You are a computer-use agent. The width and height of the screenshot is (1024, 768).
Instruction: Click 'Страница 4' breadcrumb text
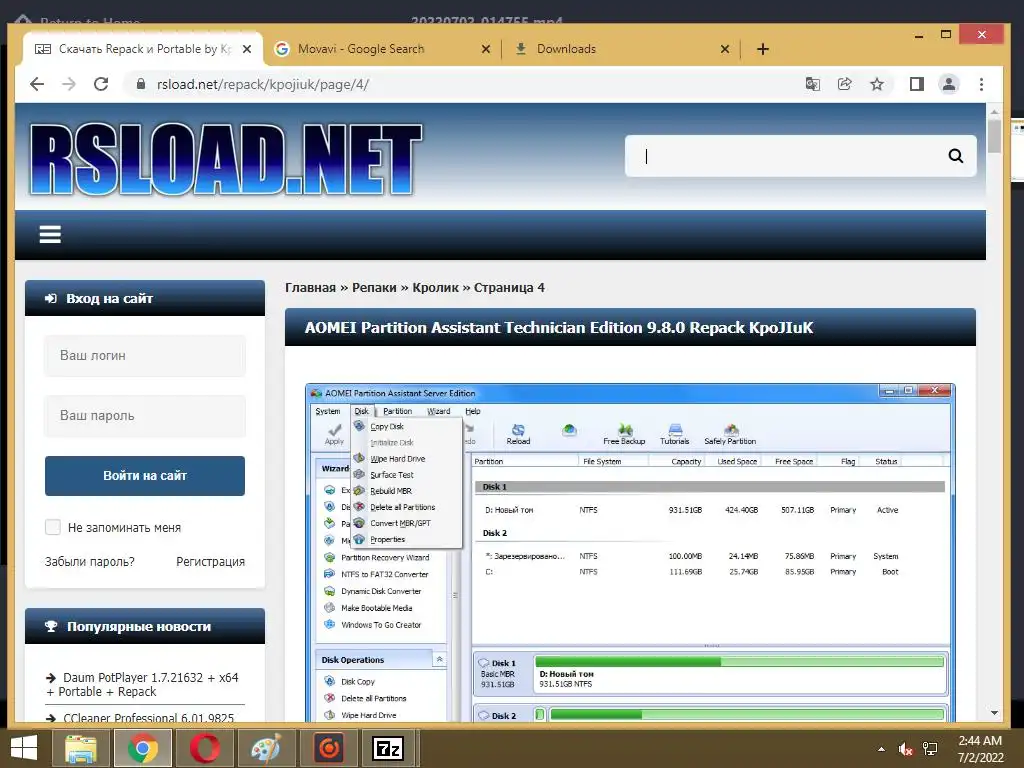(x=509, y=288)
